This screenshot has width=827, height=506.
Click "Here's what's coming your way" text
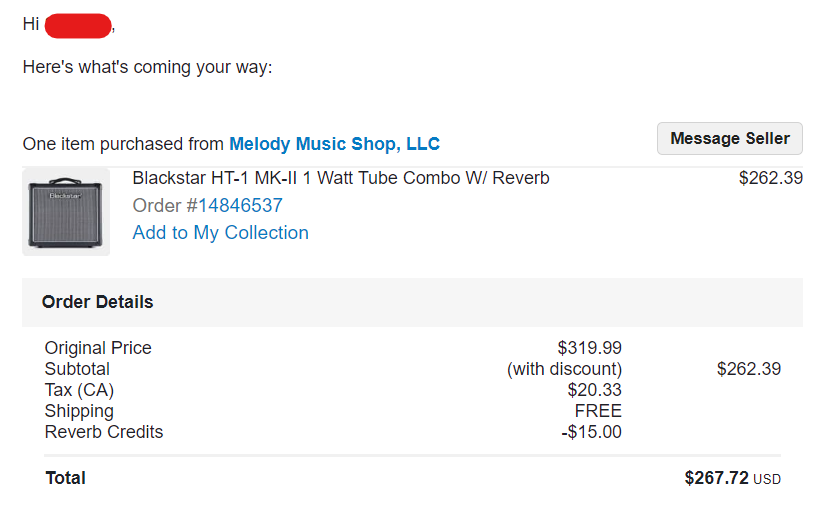pos(147,67)
